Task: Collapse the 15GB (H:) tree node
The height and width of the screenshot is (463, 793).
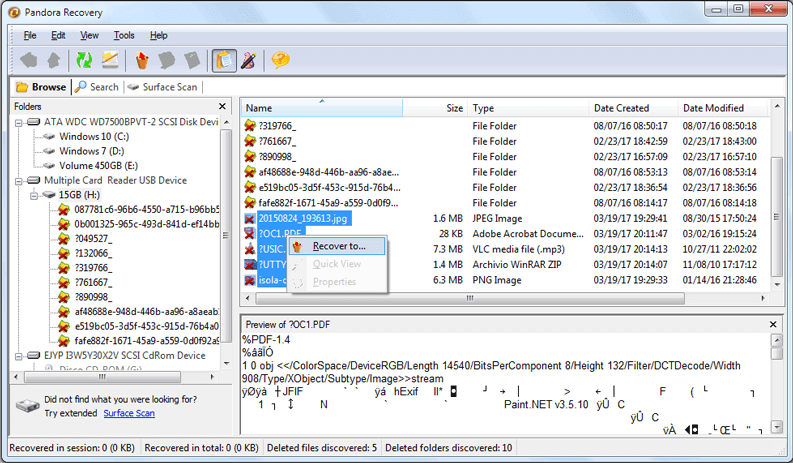Action: coord(34,195)
